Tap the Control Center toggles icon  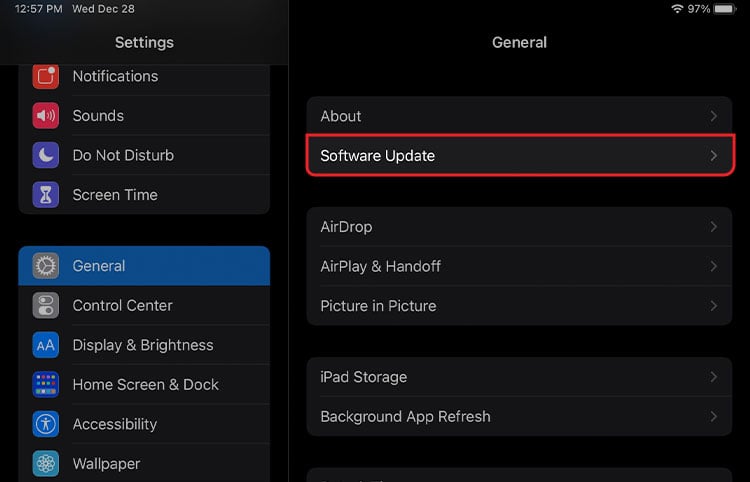pos(46,305)
